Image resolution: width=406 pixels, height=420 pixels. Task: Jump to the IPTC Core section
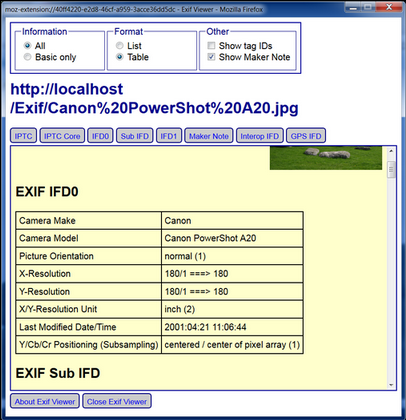coord(62,136)
